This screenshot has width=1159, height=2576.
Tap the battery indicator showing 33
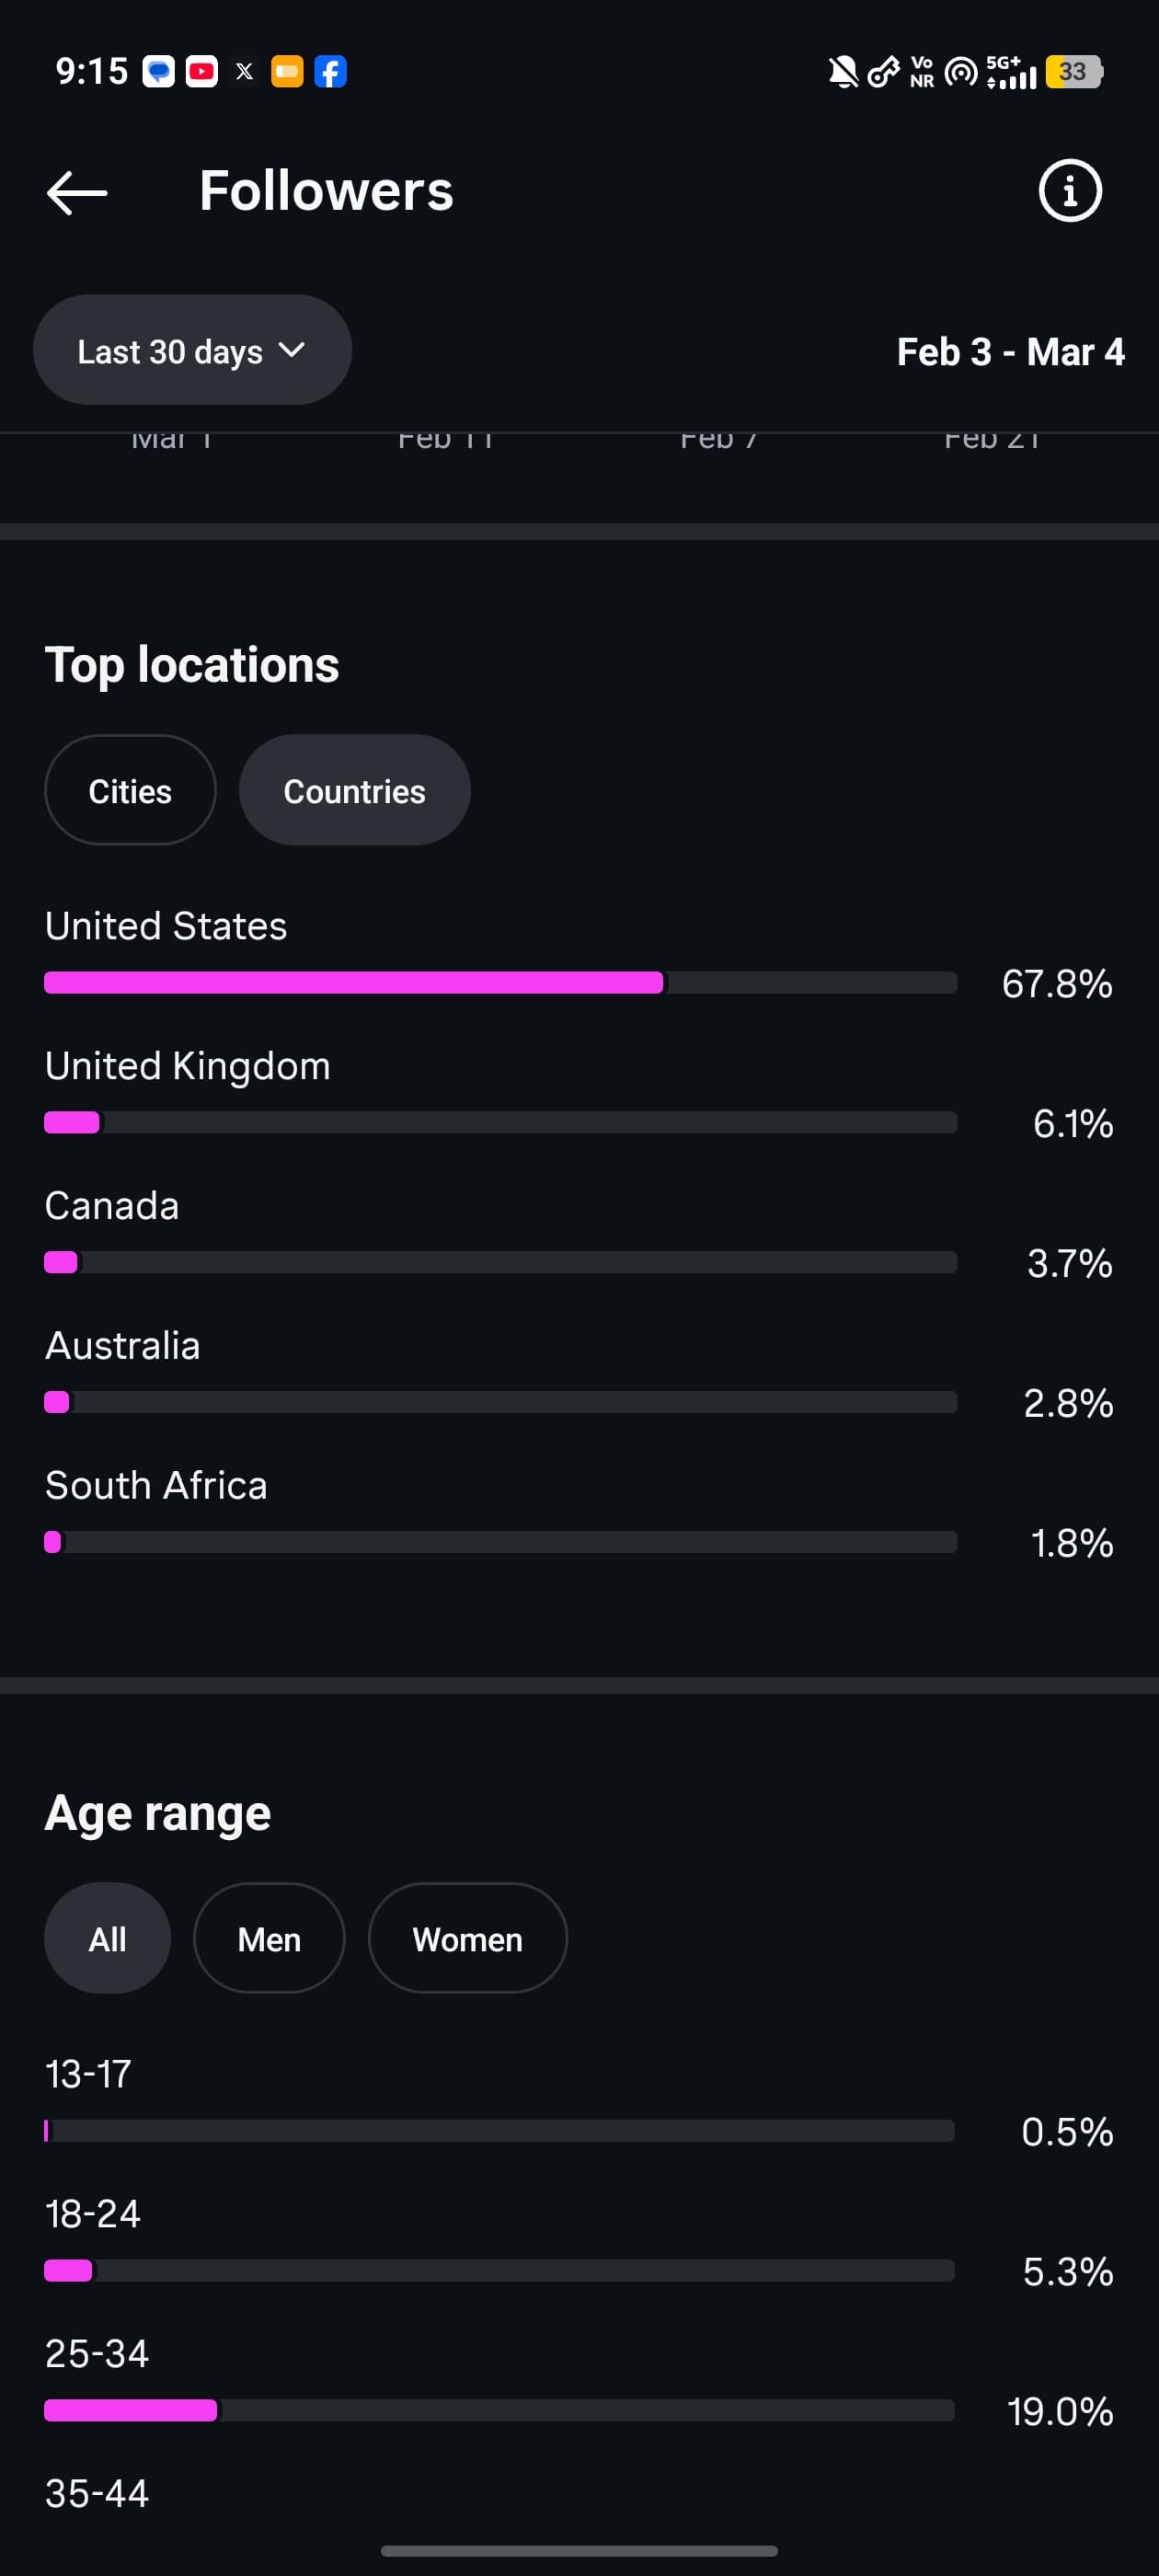(1072, 72)
